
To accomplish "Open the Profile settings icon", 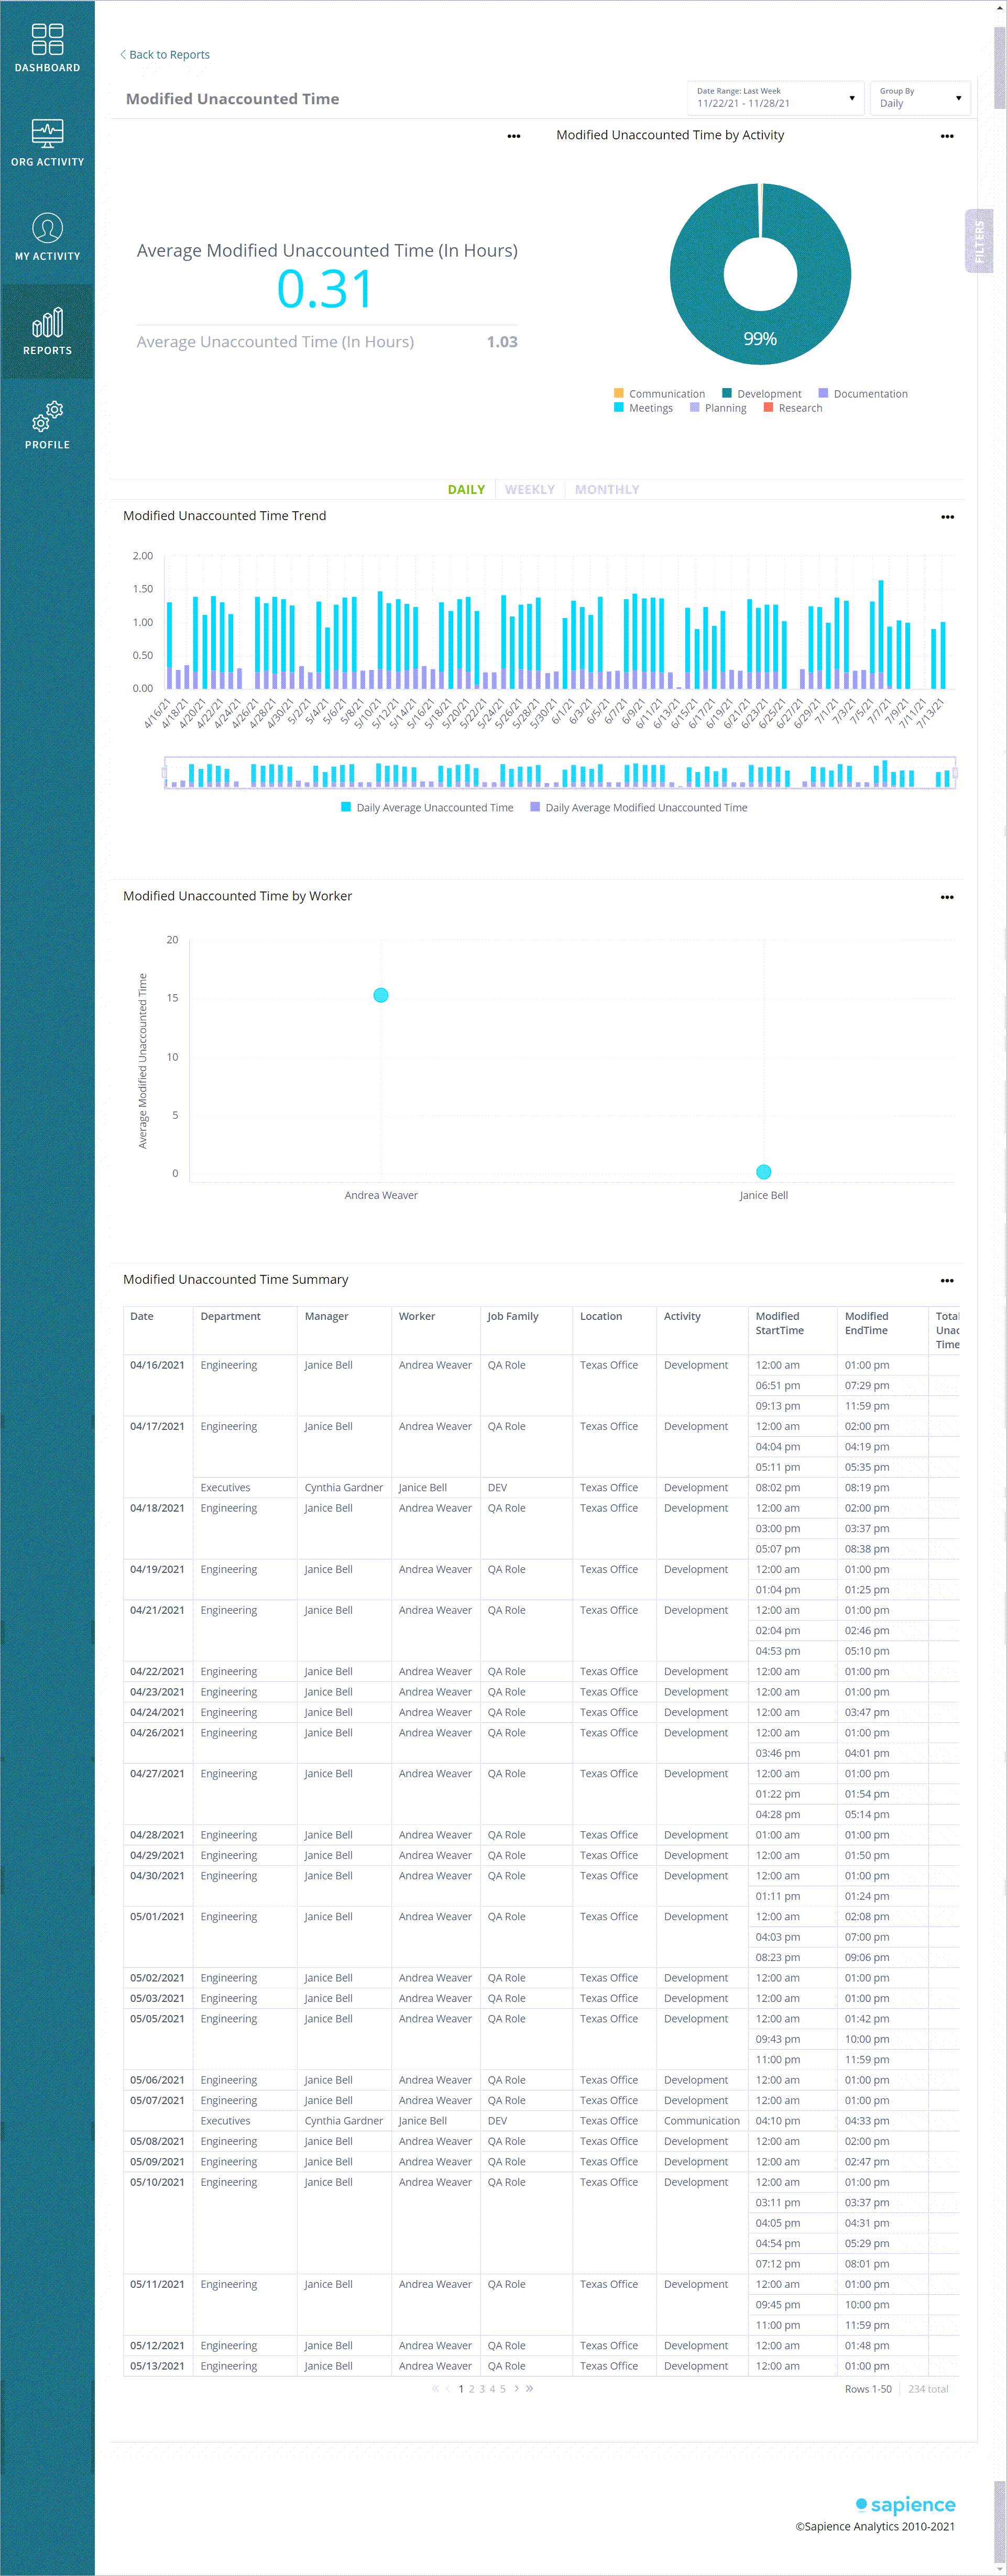I will (47, 425).
